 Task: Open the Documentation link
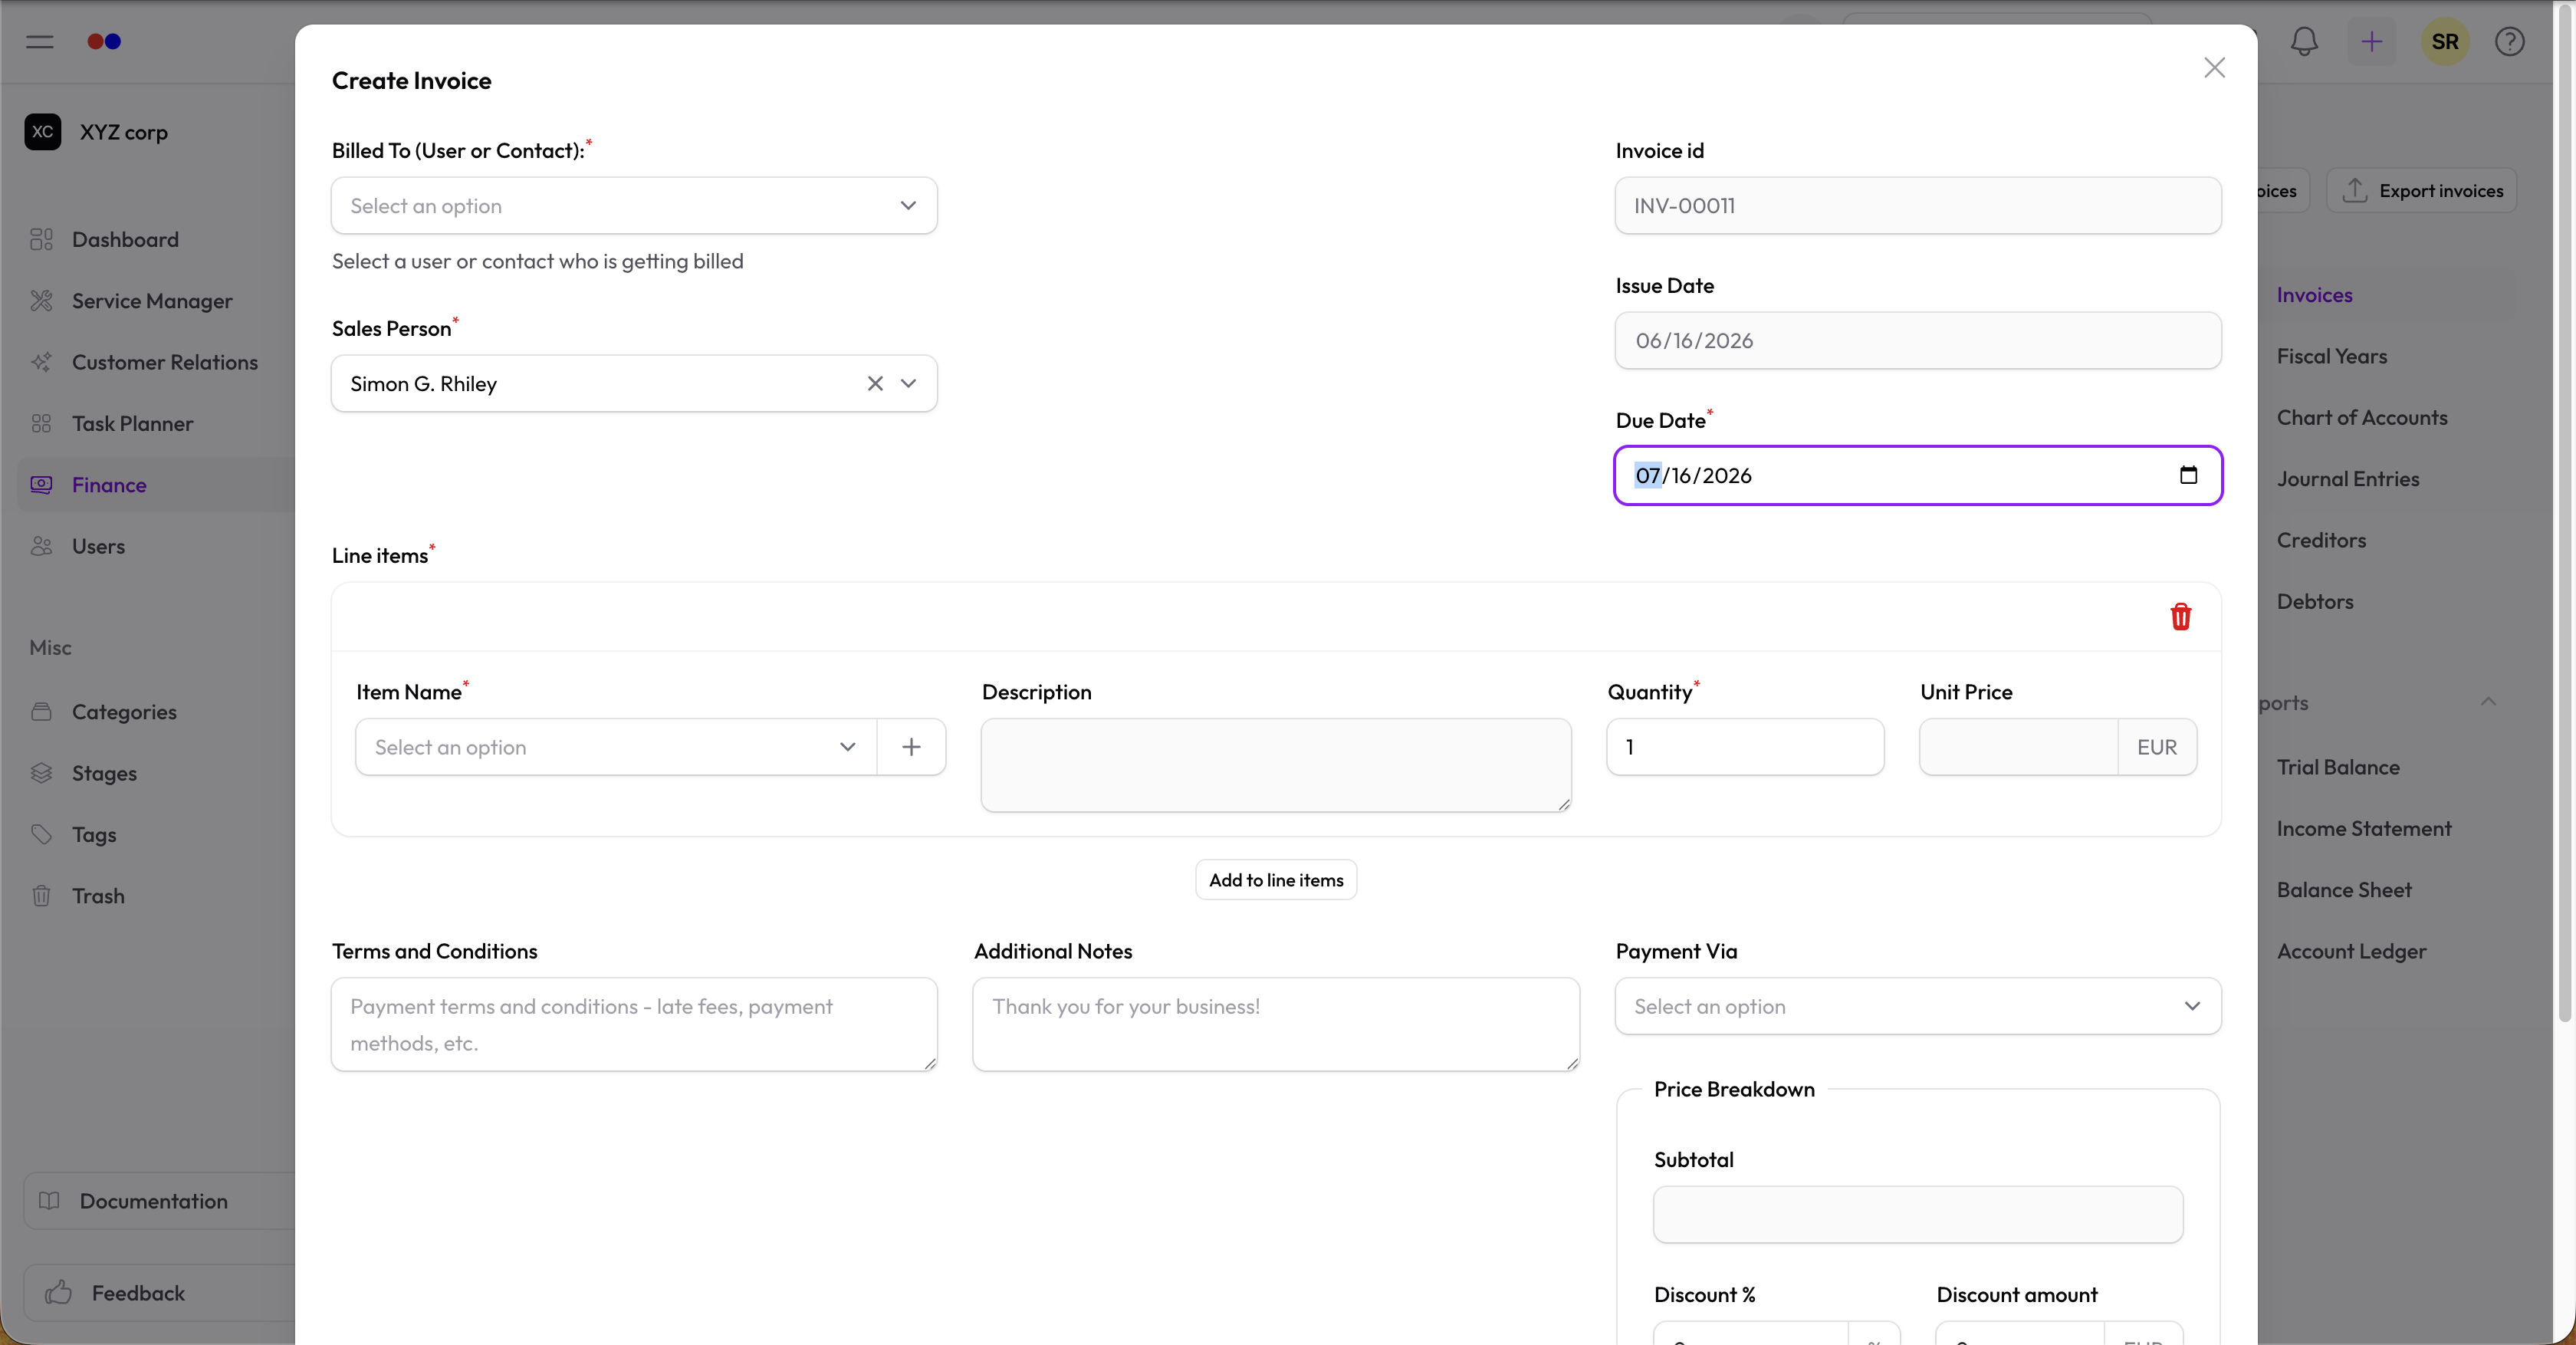point(160,1200)
